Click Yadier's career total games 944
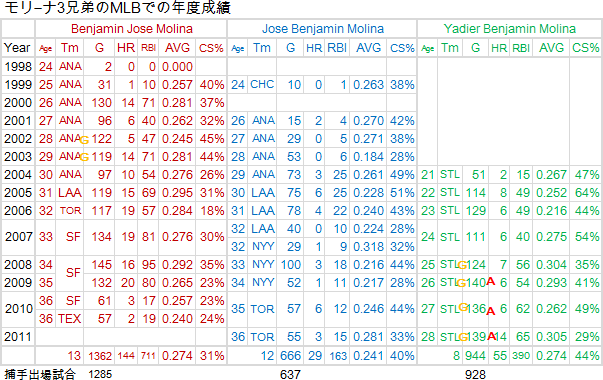This screenshot has height=380, width=603. pos(475,356)
